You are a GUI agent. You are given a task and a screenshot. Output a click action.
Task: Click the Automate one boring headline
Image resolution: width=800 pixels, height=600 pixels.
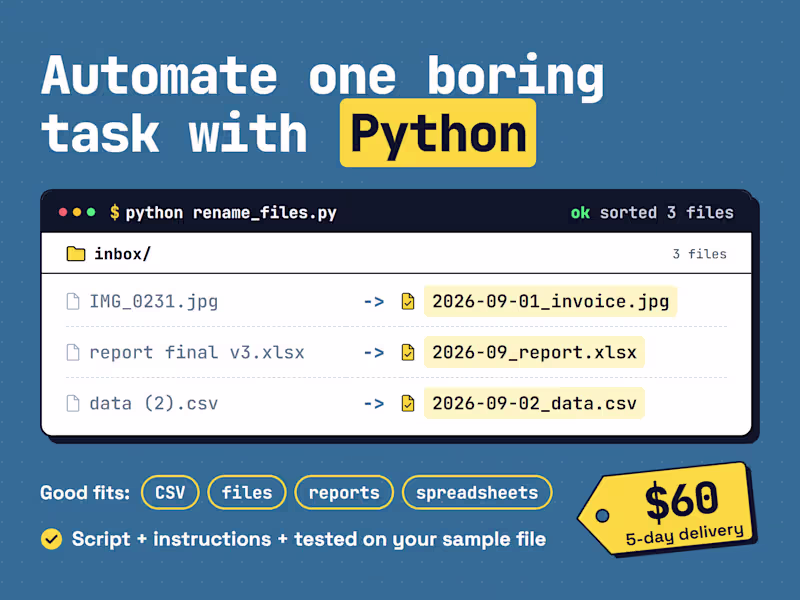322,77
